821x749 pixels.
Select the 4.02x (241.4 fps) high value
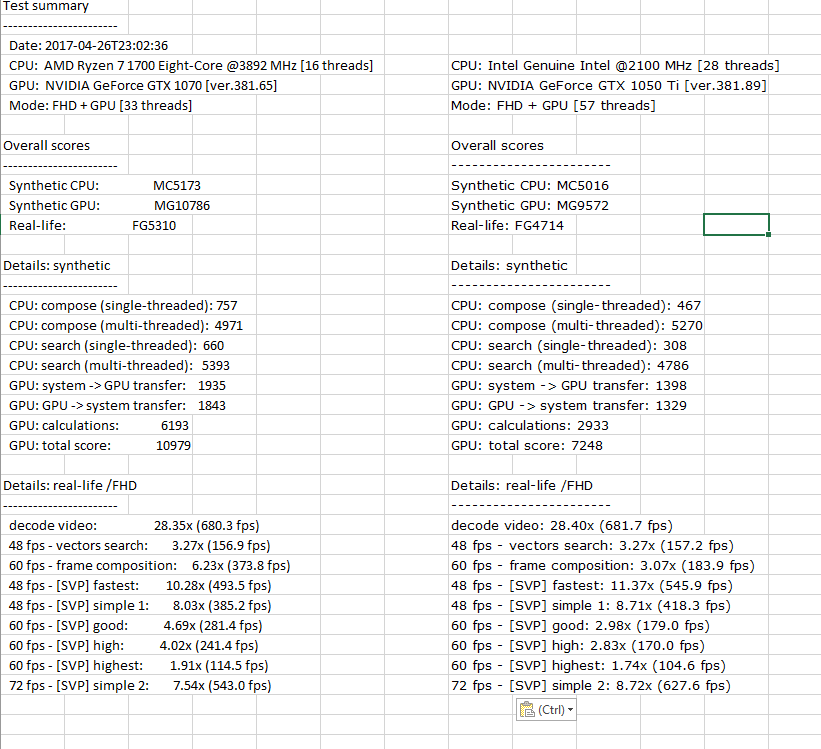pyautogui.click(x=209, y=645)
